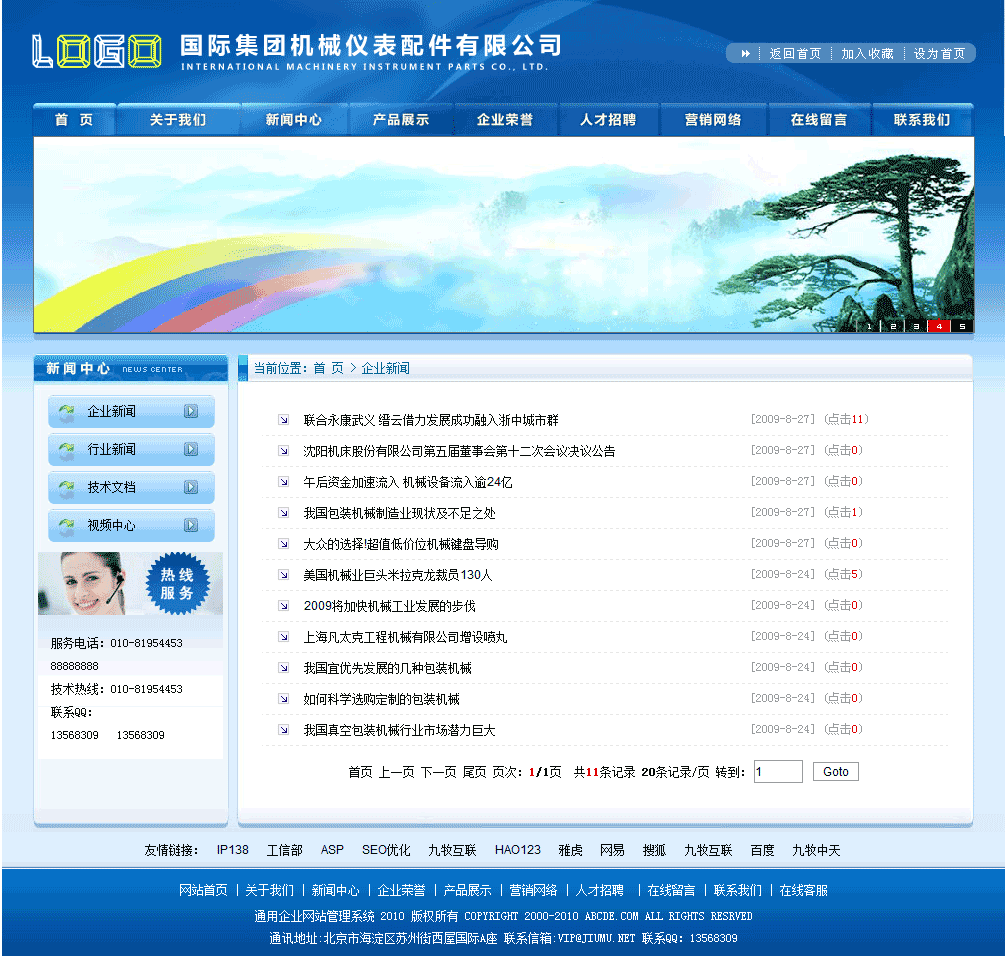Click the 热线服务 hotline badge
Image resolution: width=1007 pixels, height=956 pixels.
pos(177,584)
